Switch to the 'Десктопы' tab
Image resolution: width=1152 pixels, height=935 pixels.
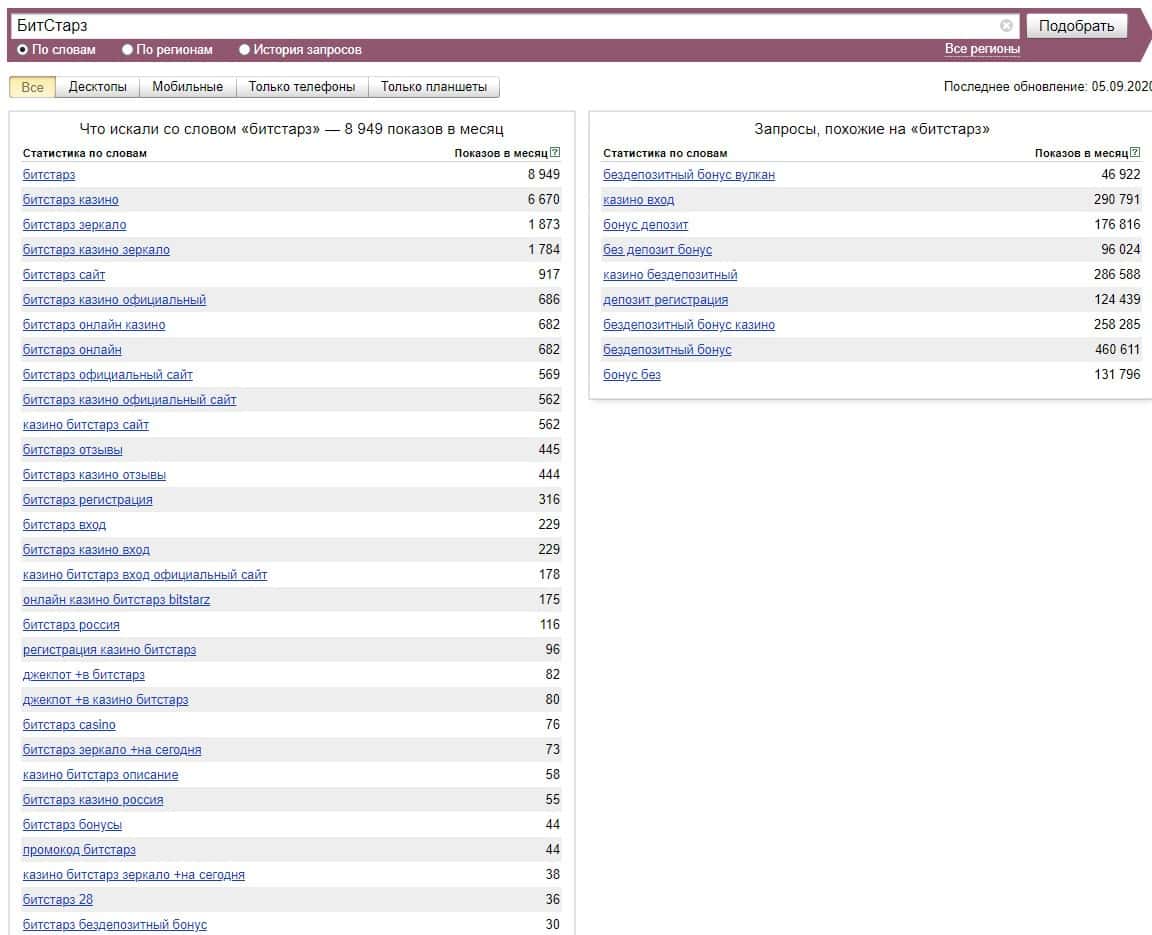[x=97, y=87]
